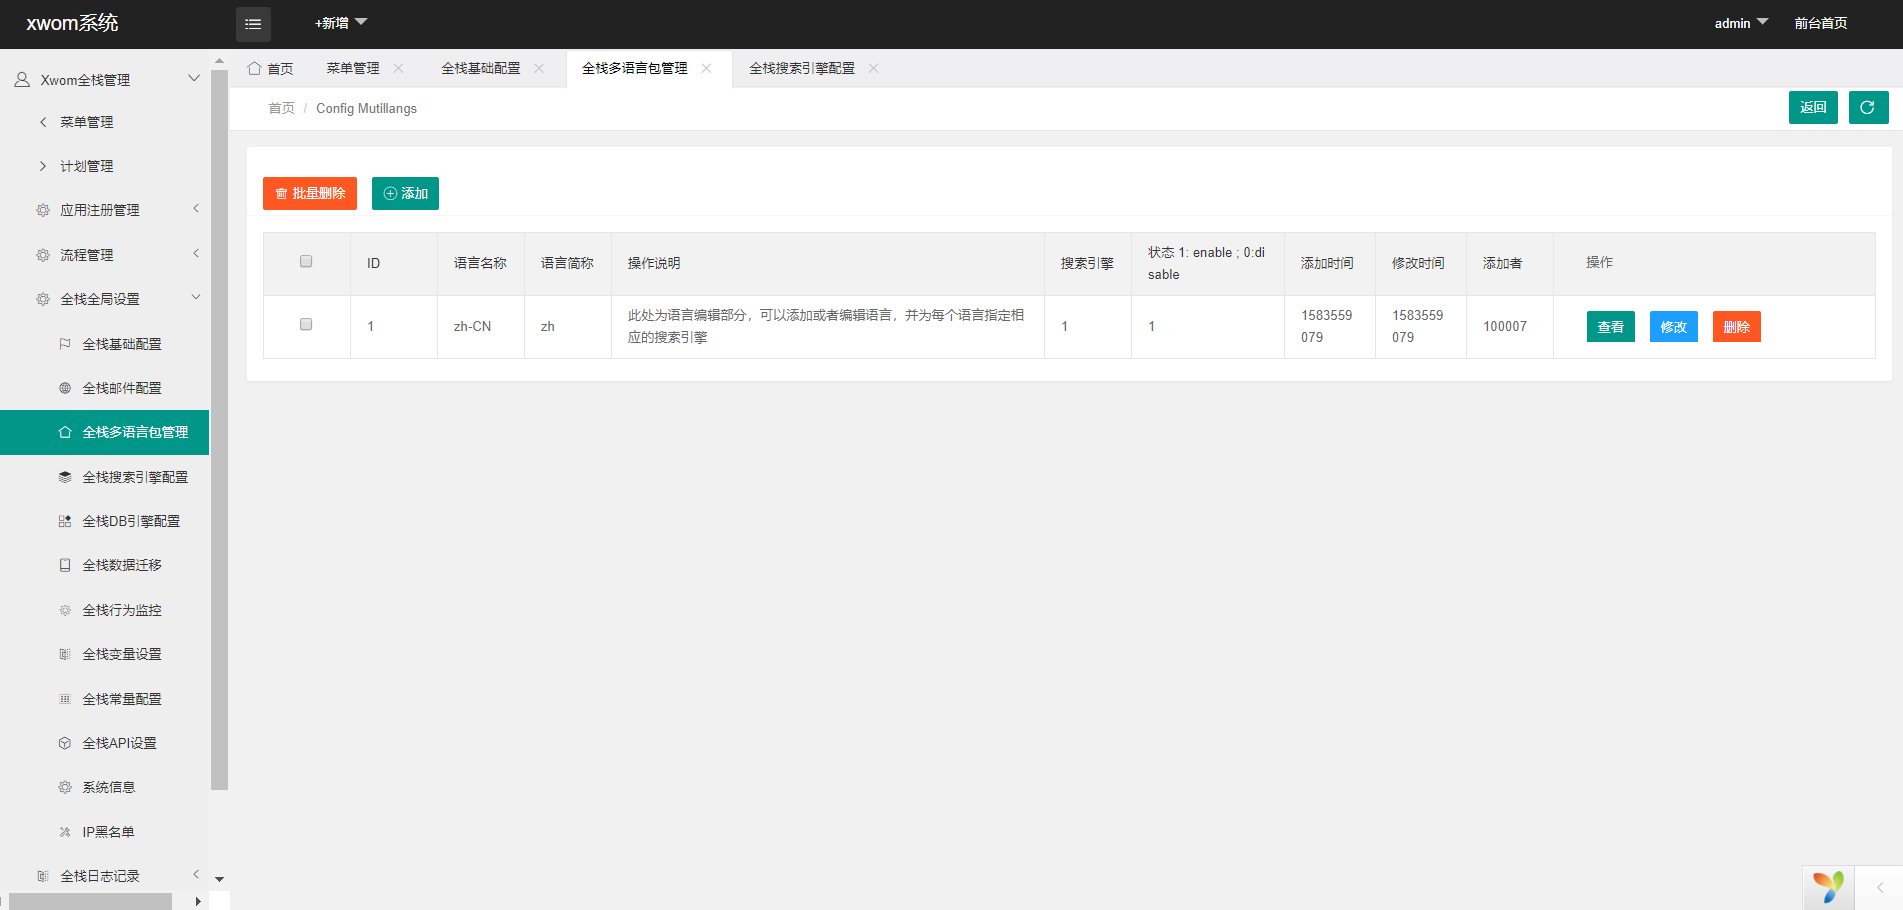Open 全栈数据迁移 in the sidebar
Image resolution: width=1903 pixels, height=910 pixels.
tap(122, 565)
